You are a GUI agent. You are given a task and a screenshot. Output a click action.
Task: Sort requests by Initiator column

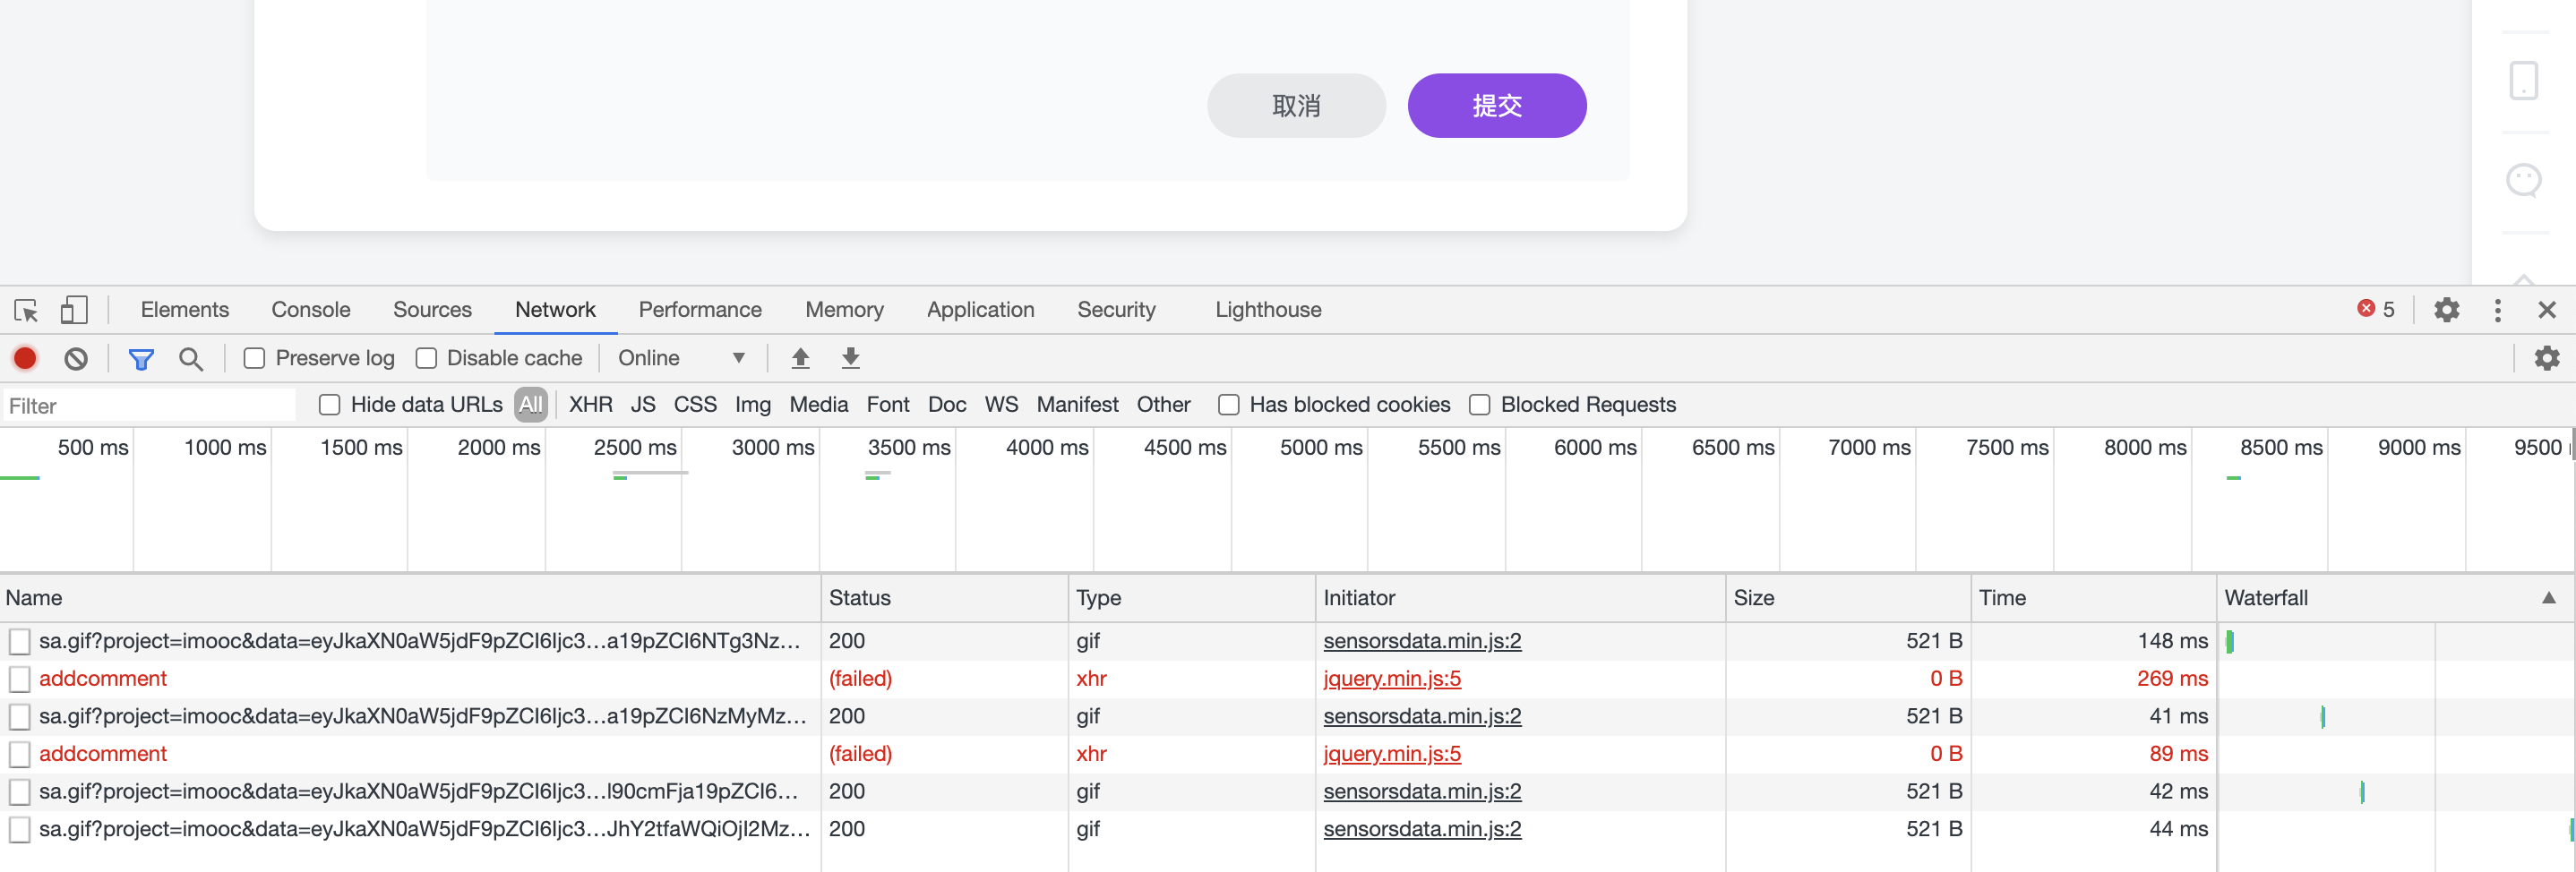tap(1520, 598)
